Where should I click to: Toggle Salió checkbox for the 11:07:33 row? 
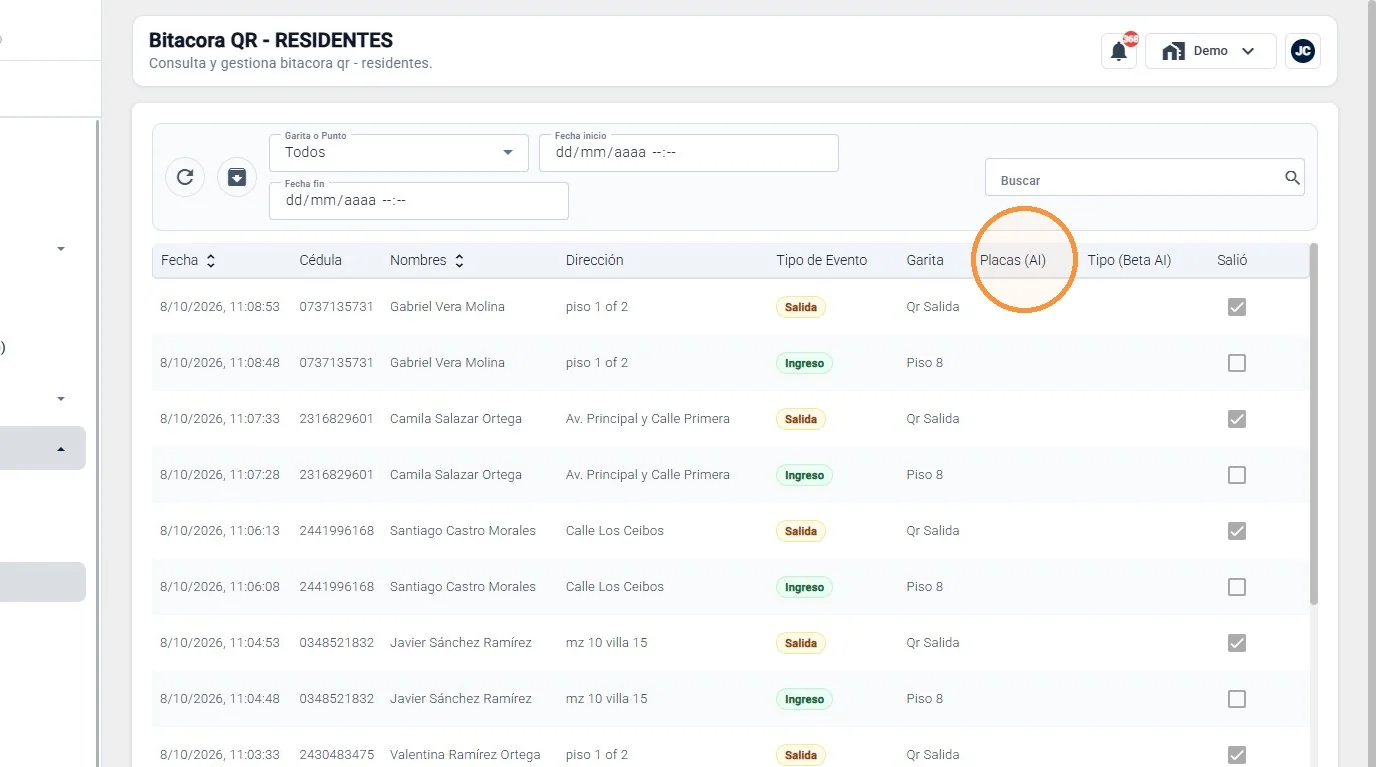click(1237, 419)
